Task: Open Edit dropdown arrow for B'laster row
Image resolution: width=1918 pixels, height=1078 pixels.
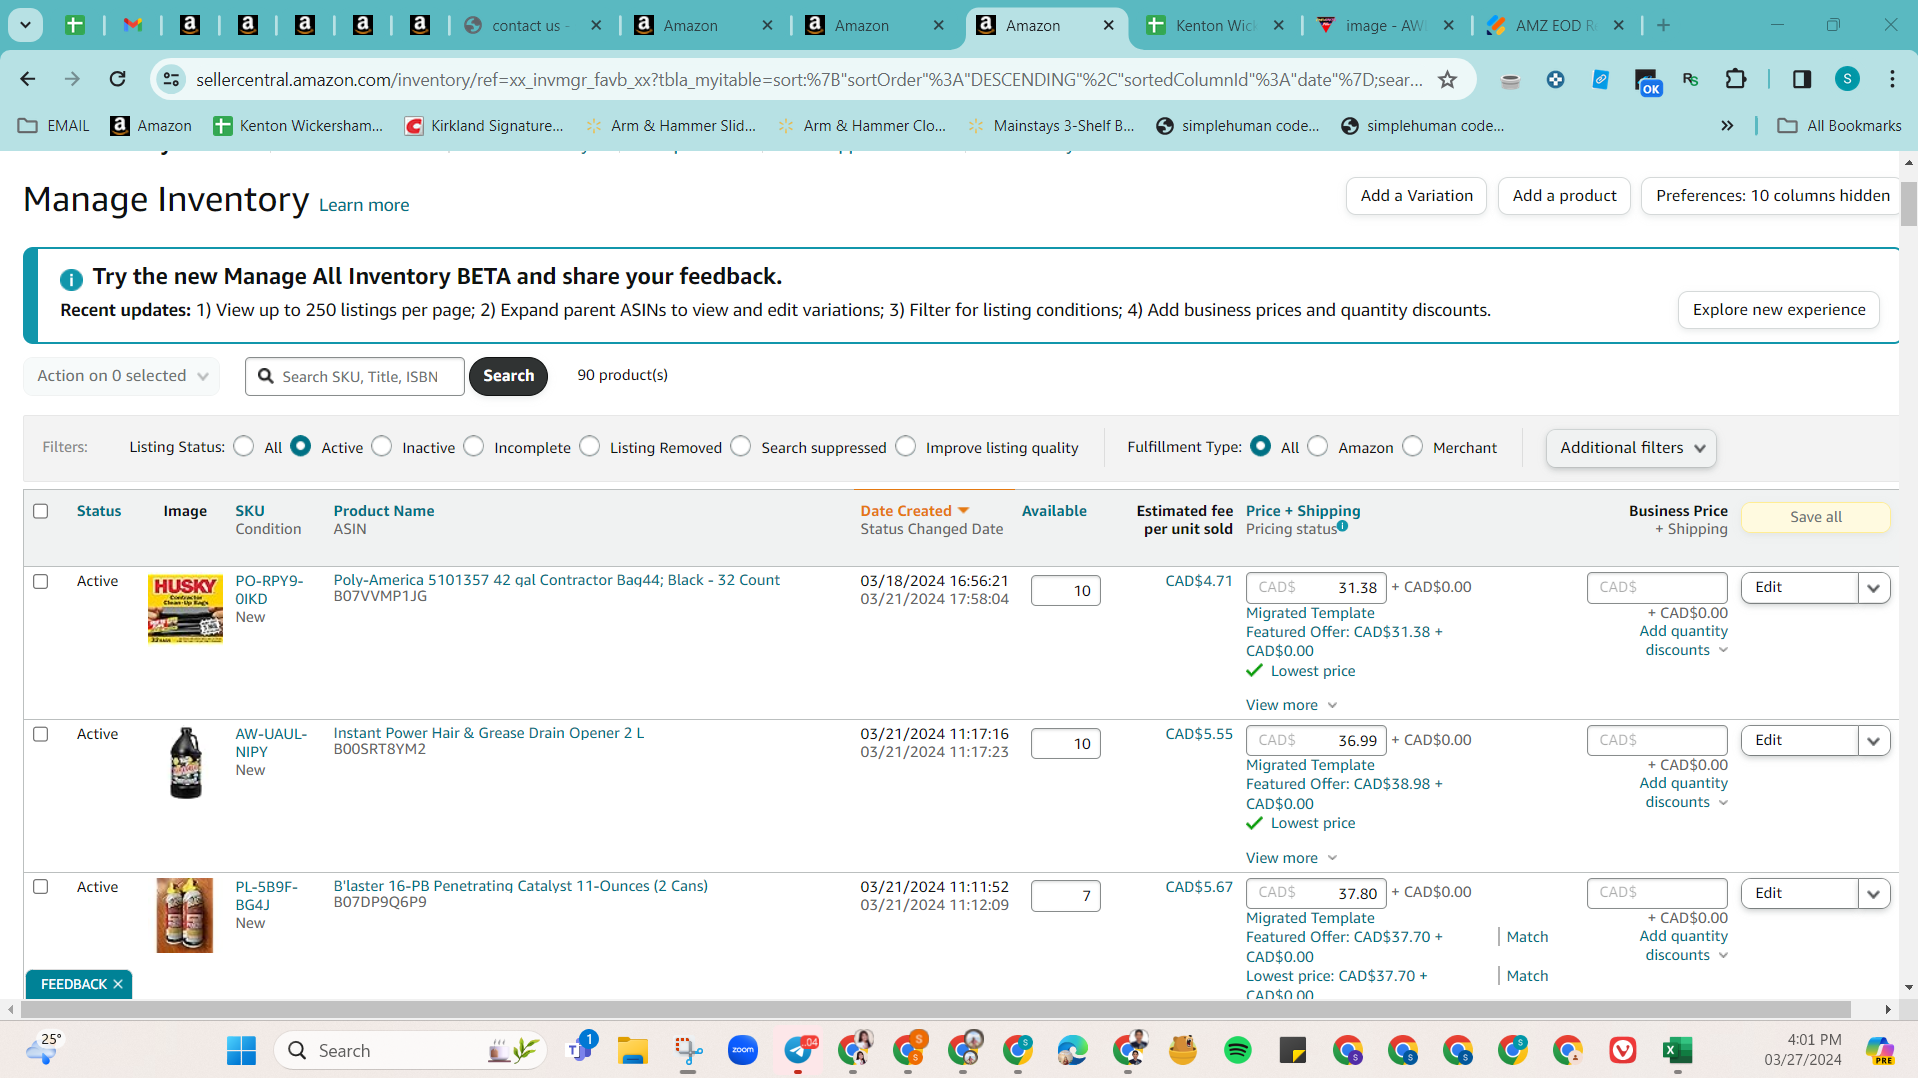Action: pyautogui.click(x=1873, y=894)
